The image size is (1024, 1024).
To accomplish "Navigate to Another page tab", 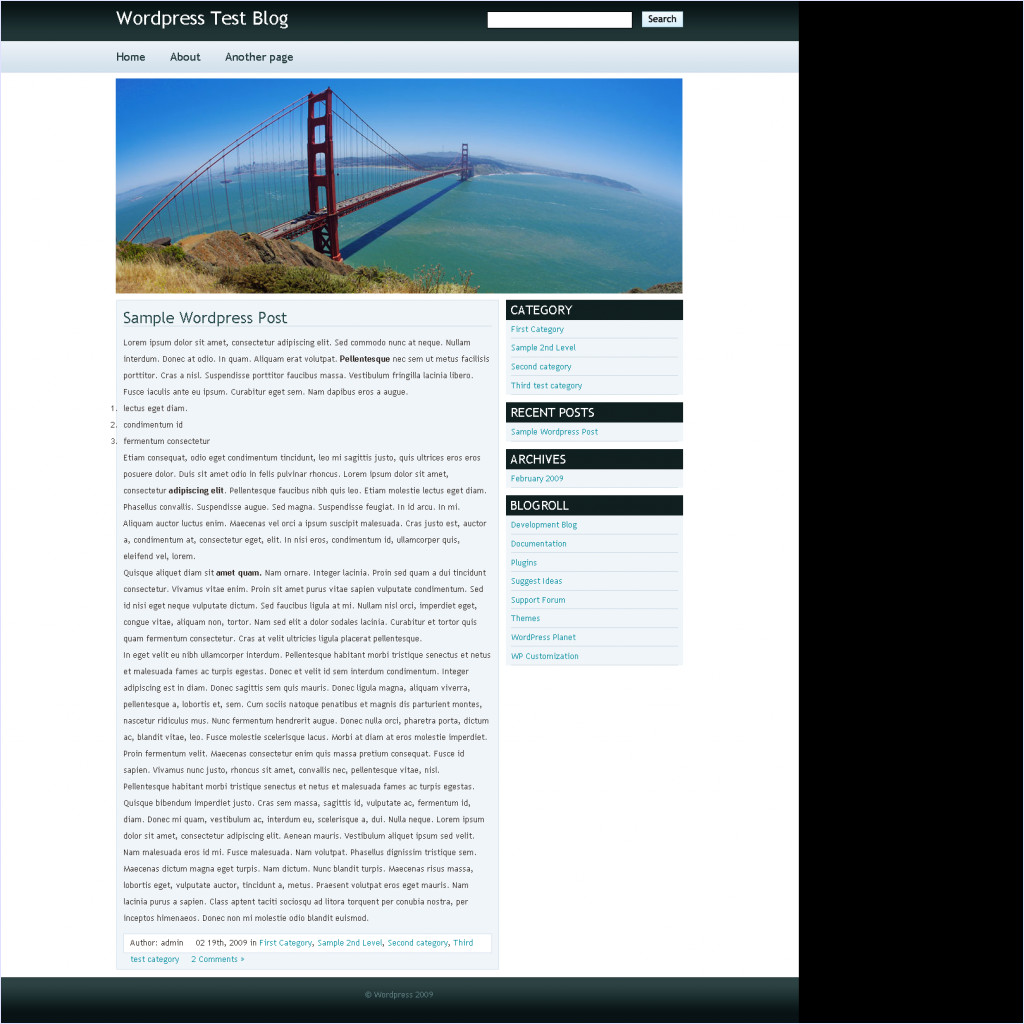I will [259, 57].
